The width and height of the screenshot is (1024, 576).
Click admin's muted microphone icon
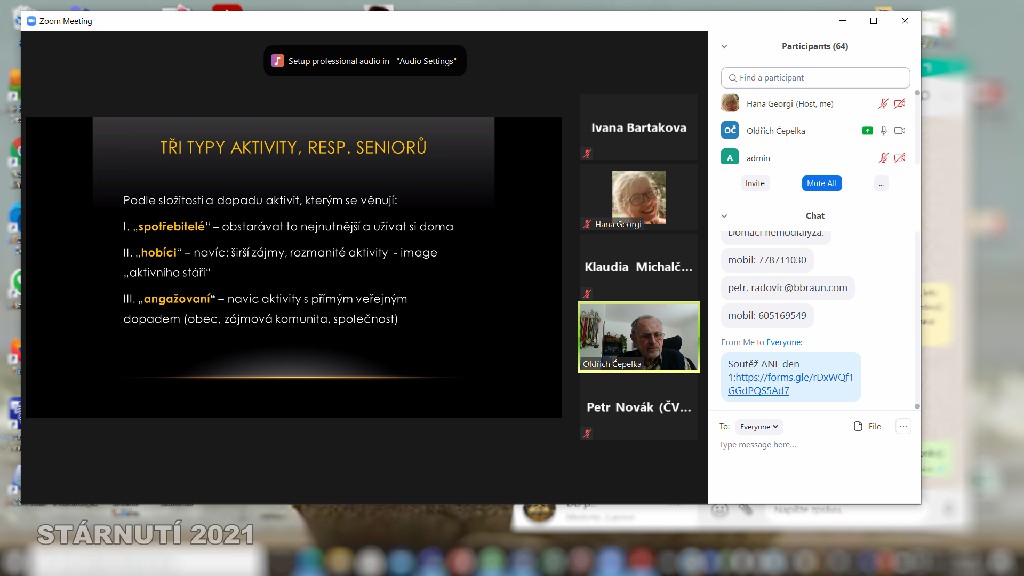click(883, 158)
